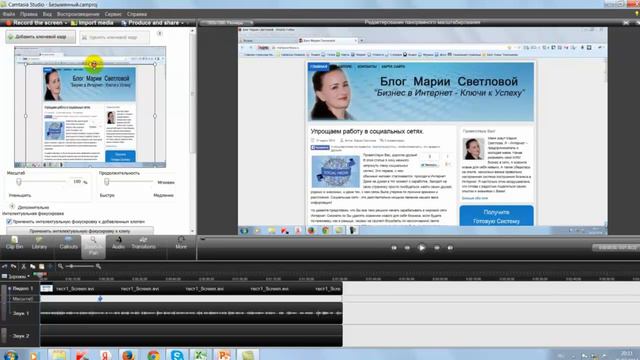640x360 pixels.
Task: Open the Сервис menu
Action: [113, 14]
